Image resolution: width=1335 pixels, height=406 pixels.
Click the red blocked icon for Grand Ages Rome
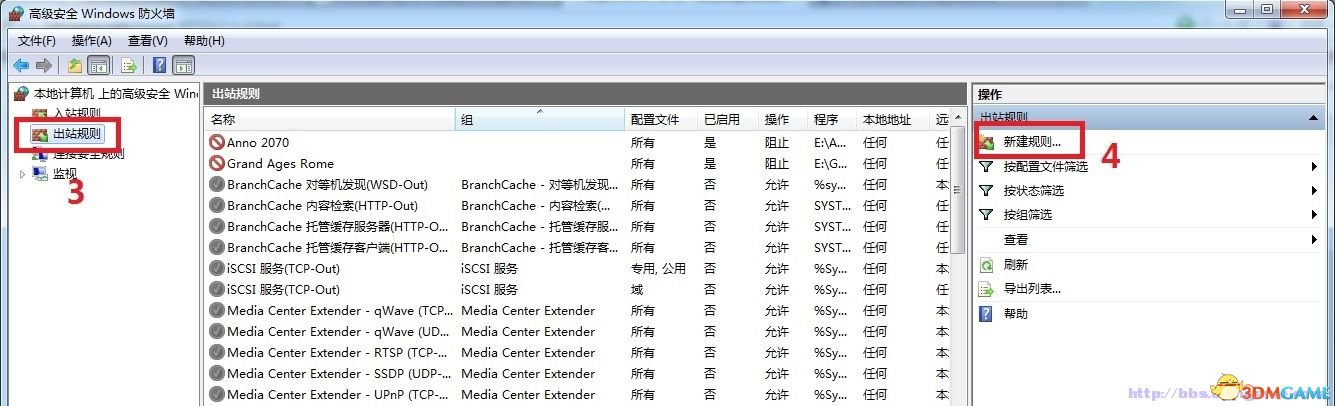[x=217, y=163]
